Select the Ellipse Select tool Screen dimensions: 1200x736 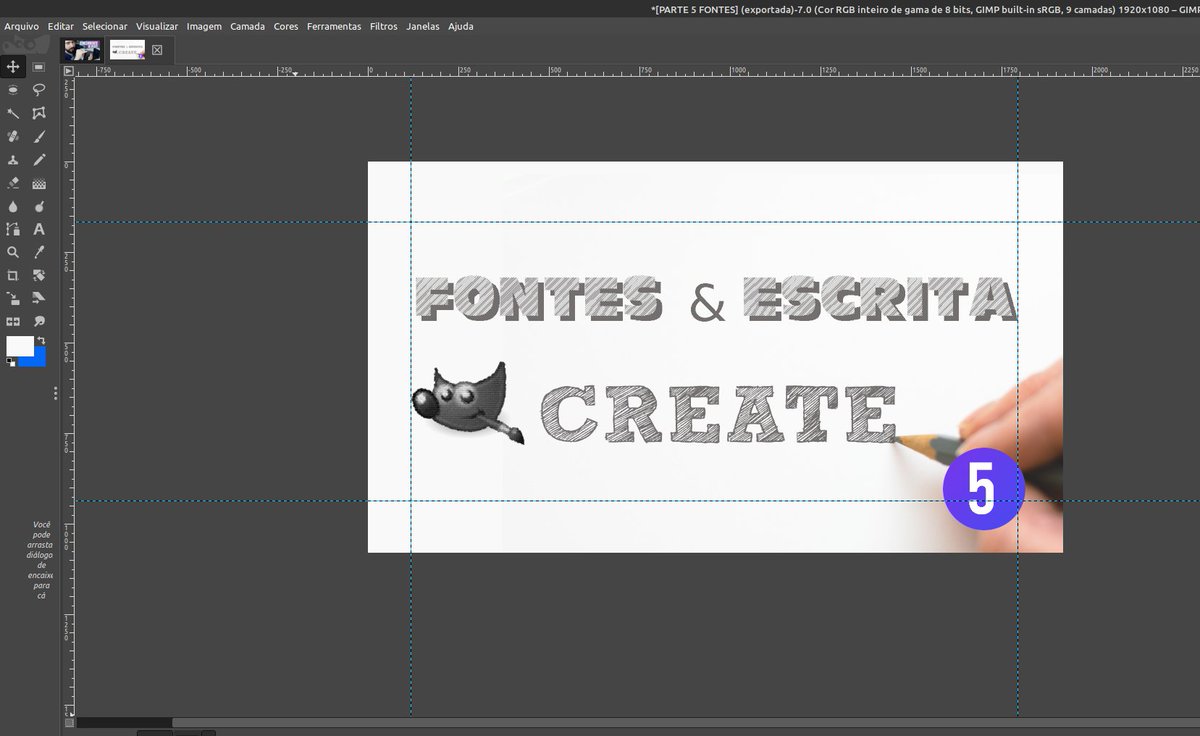click(x=13, y=90)
